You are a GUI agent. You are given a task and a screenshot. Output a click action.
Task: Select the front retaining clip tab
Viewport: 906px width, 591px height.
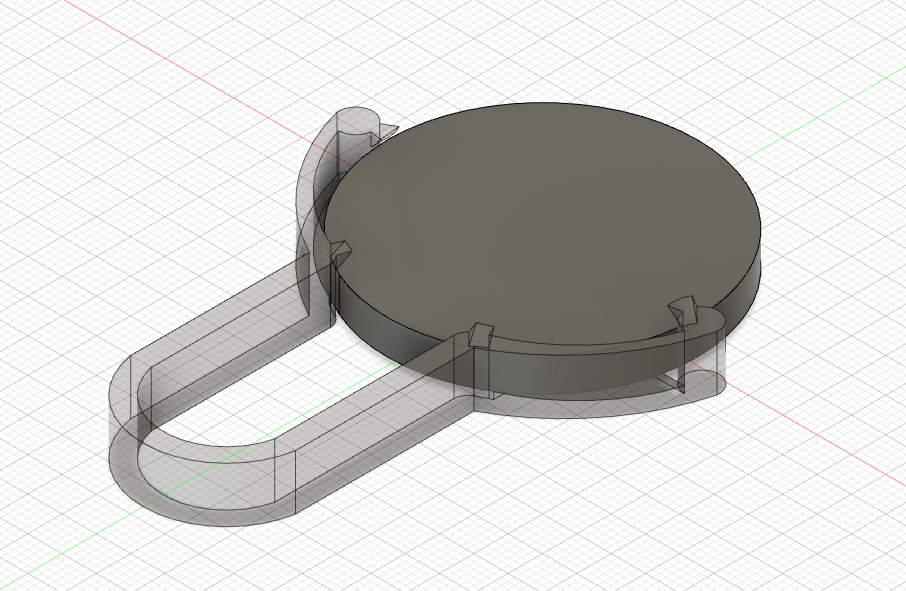[478, 332]
